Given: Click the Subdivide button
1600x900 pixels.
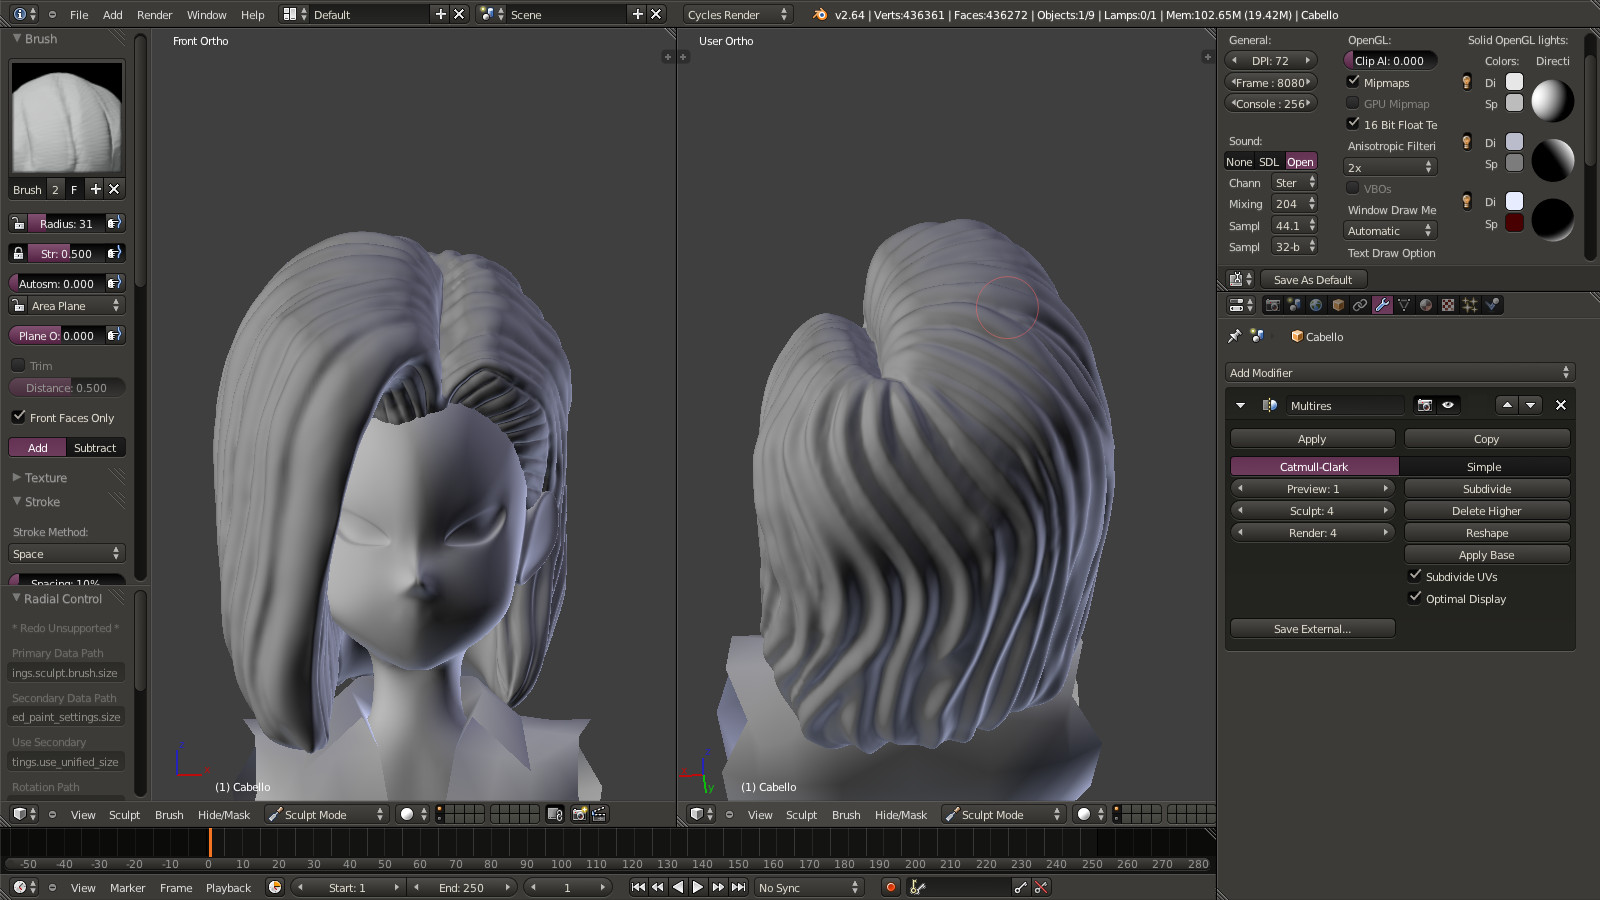Looking at the screenshot, I should pos(1486,489).
